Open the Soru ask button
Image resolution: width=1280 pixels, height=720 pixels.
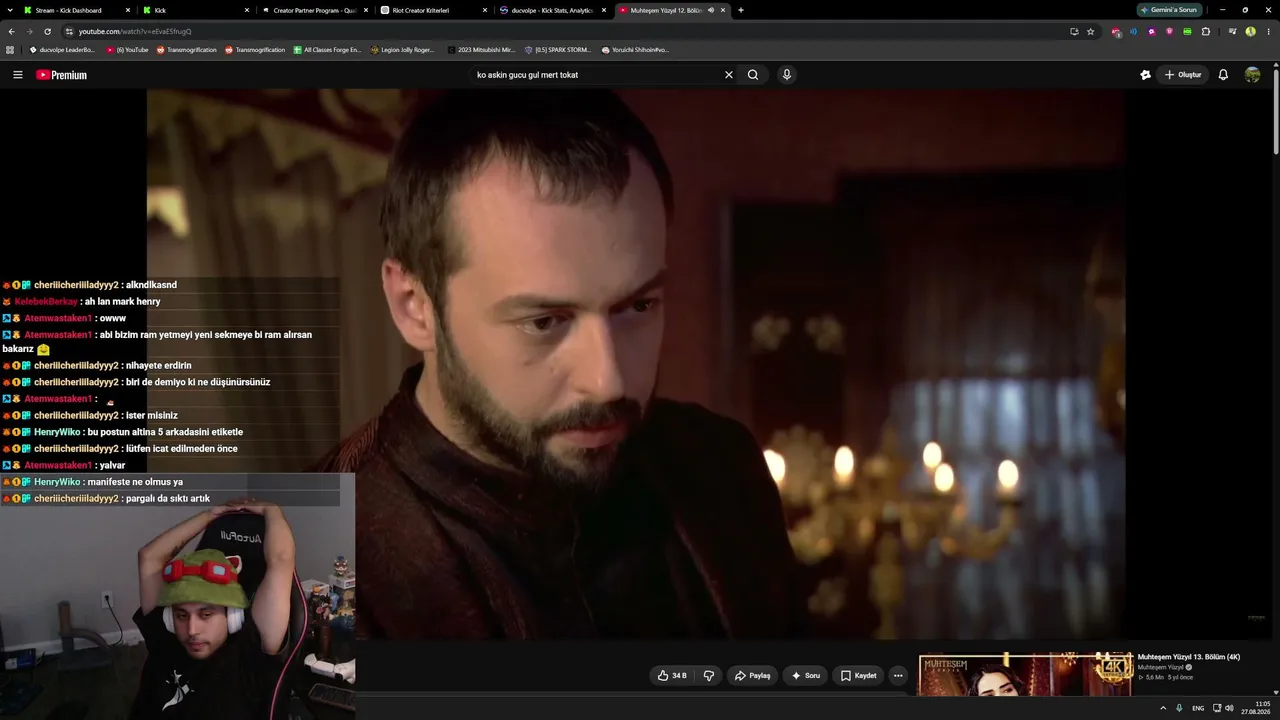tap(805, 676)
